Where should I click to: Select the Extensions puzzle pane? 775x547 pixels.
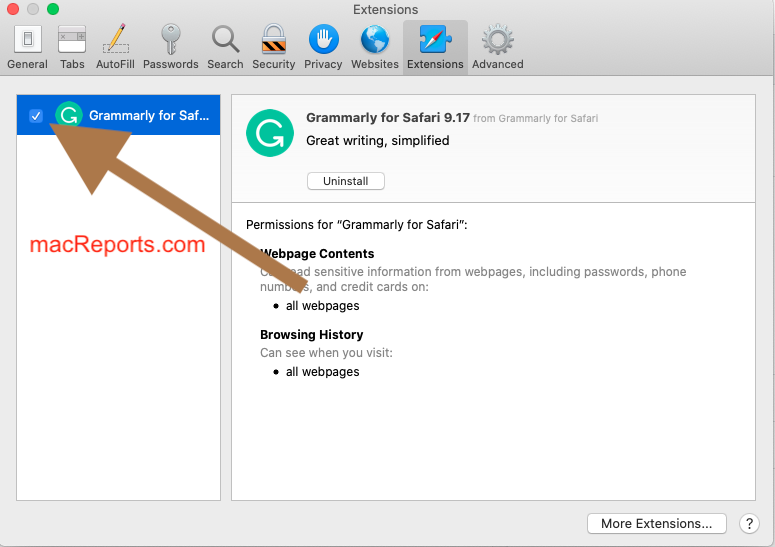coord(435,47)
